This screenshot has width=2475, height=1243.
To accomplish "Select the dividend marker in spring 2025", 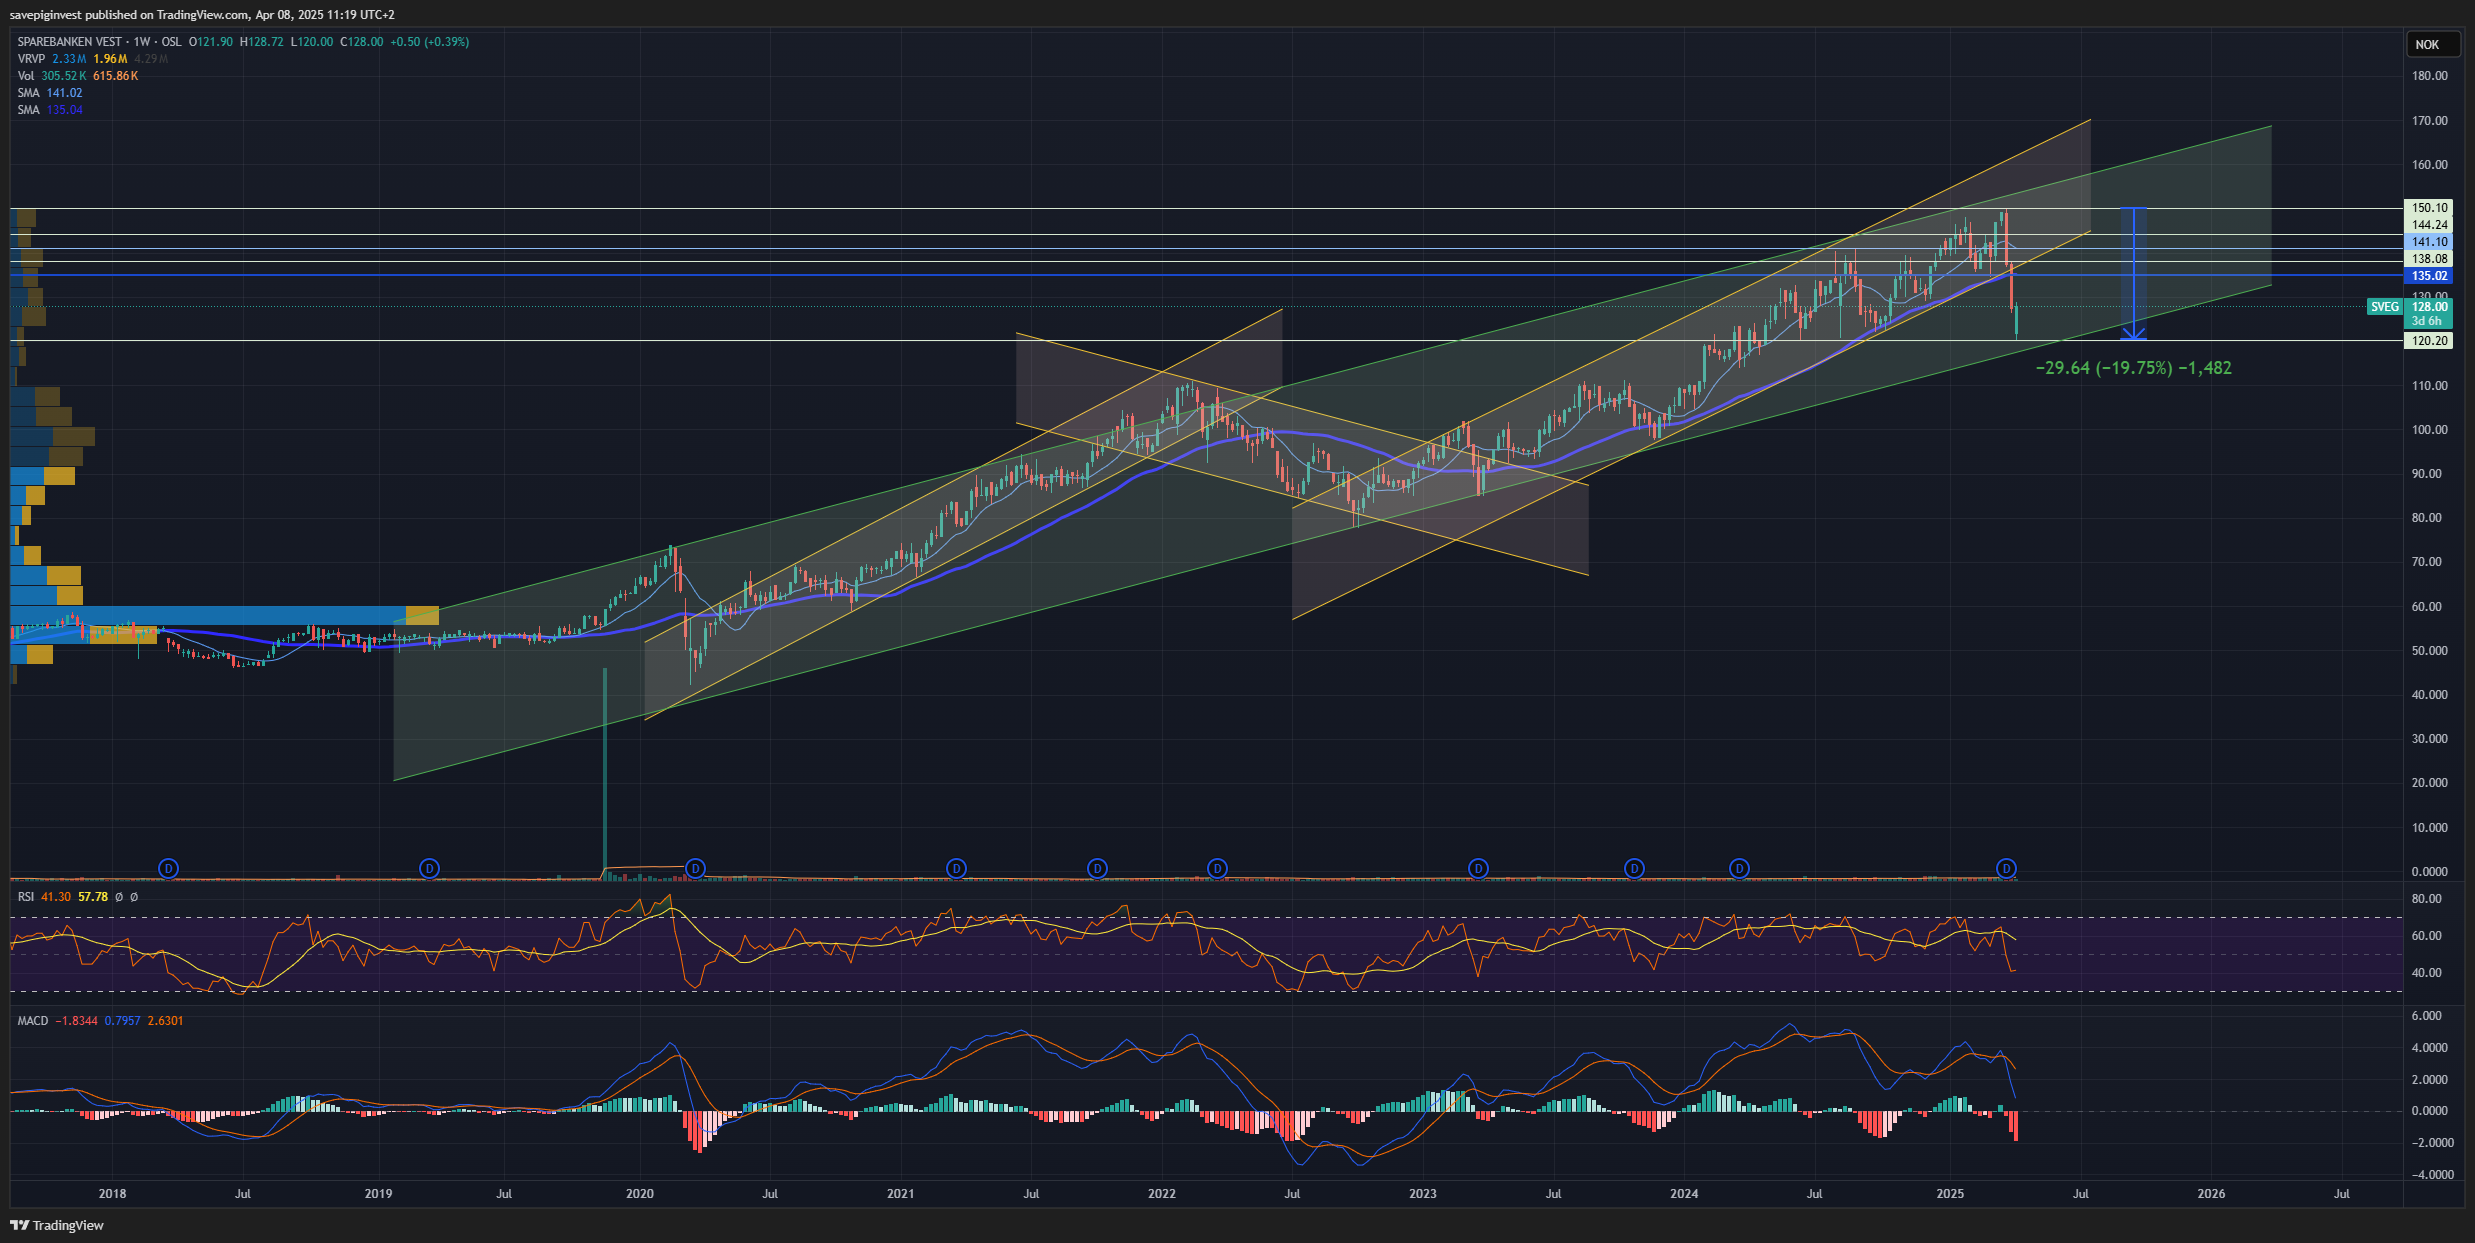I will tap(2006, 868).
